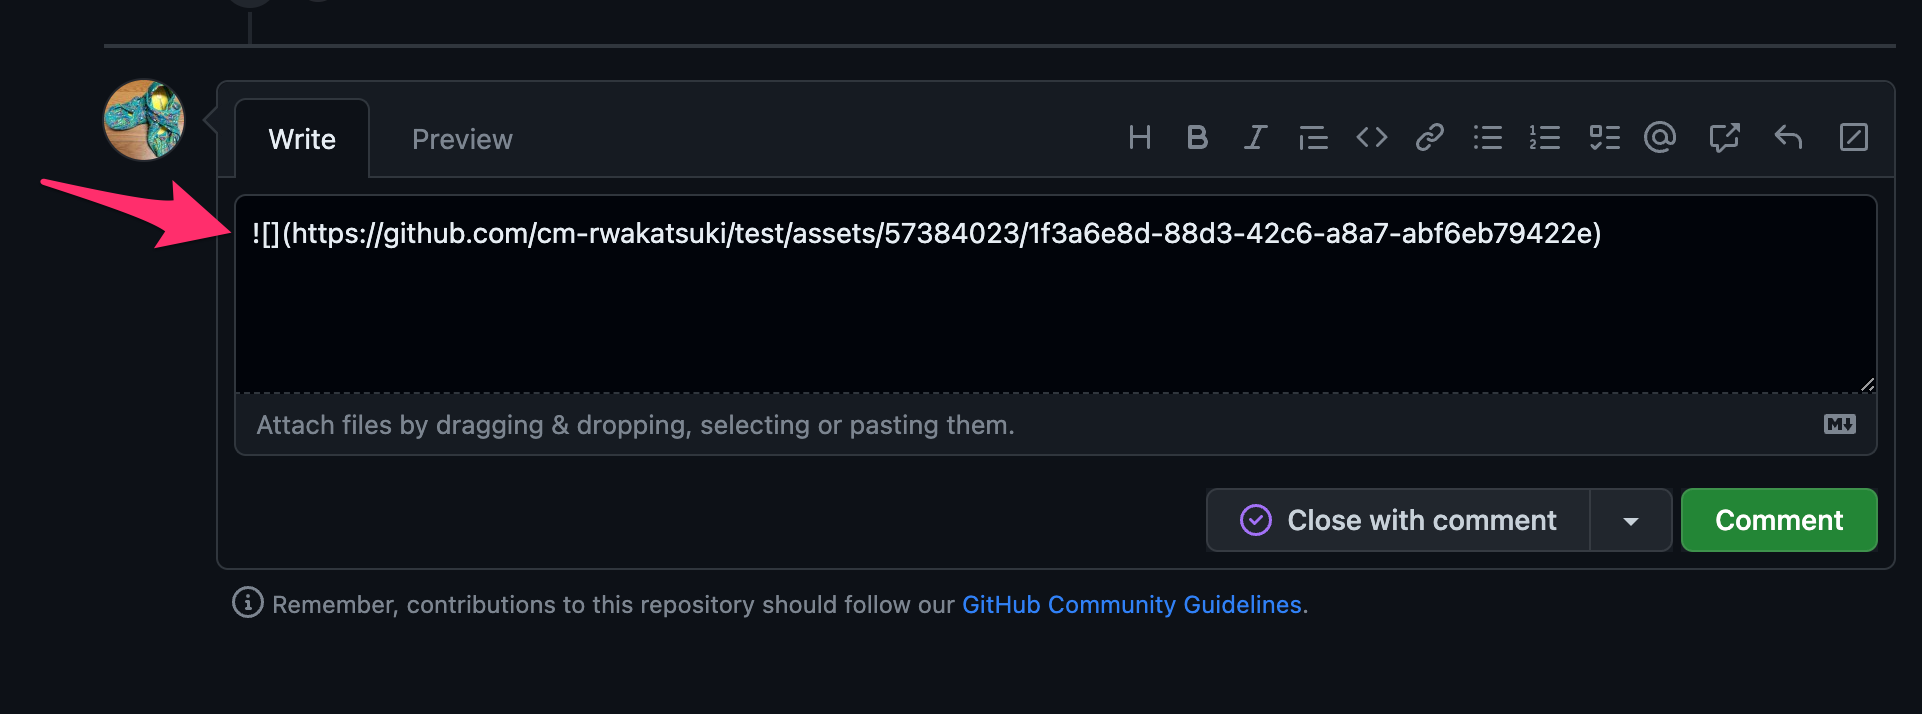The width and height of the screenshot is (1922, 714).
Task: Stay on the Write tab
Action: click(x=302, y=139)
